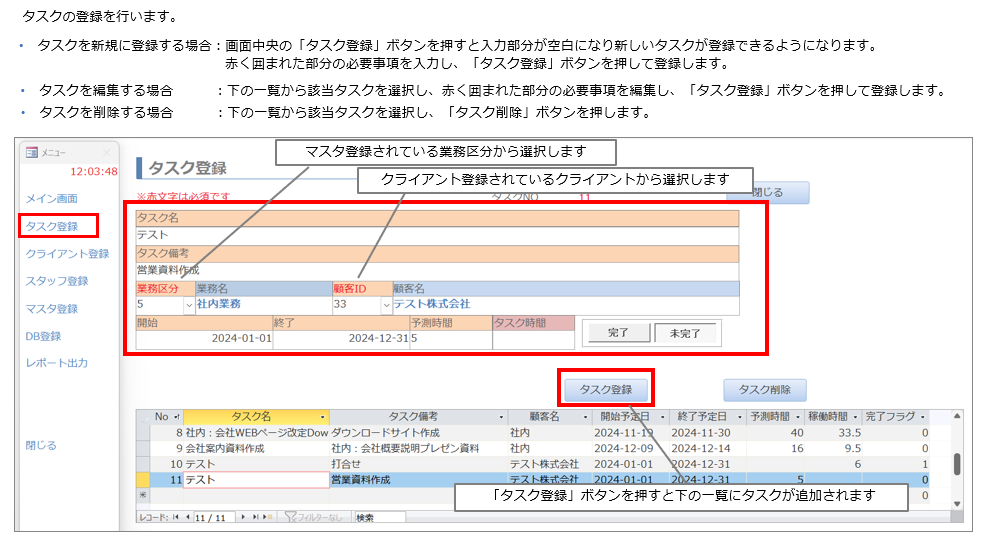Screen dimensions: 985x543
Task: Click the 社内業務 business name field
Action: click(x=264, y=305)
